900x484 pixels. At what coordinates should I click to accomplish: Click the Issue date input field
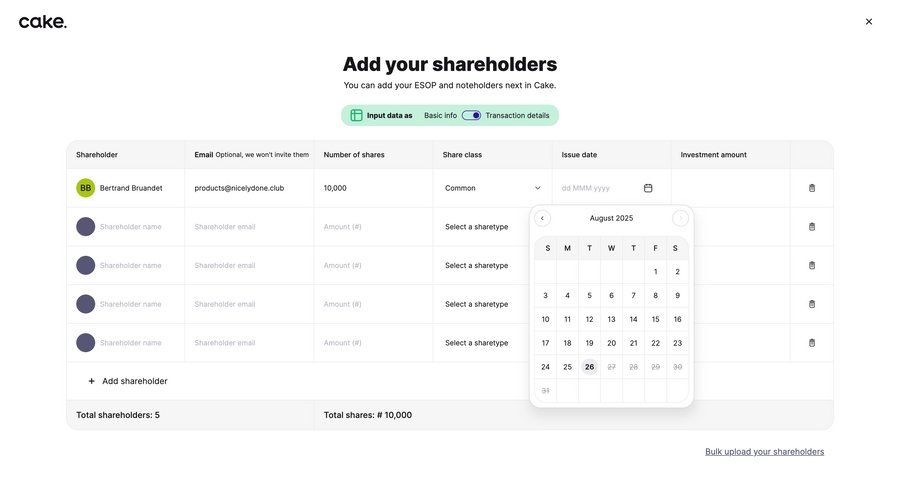pyautogui.click(x=597, y=188)
